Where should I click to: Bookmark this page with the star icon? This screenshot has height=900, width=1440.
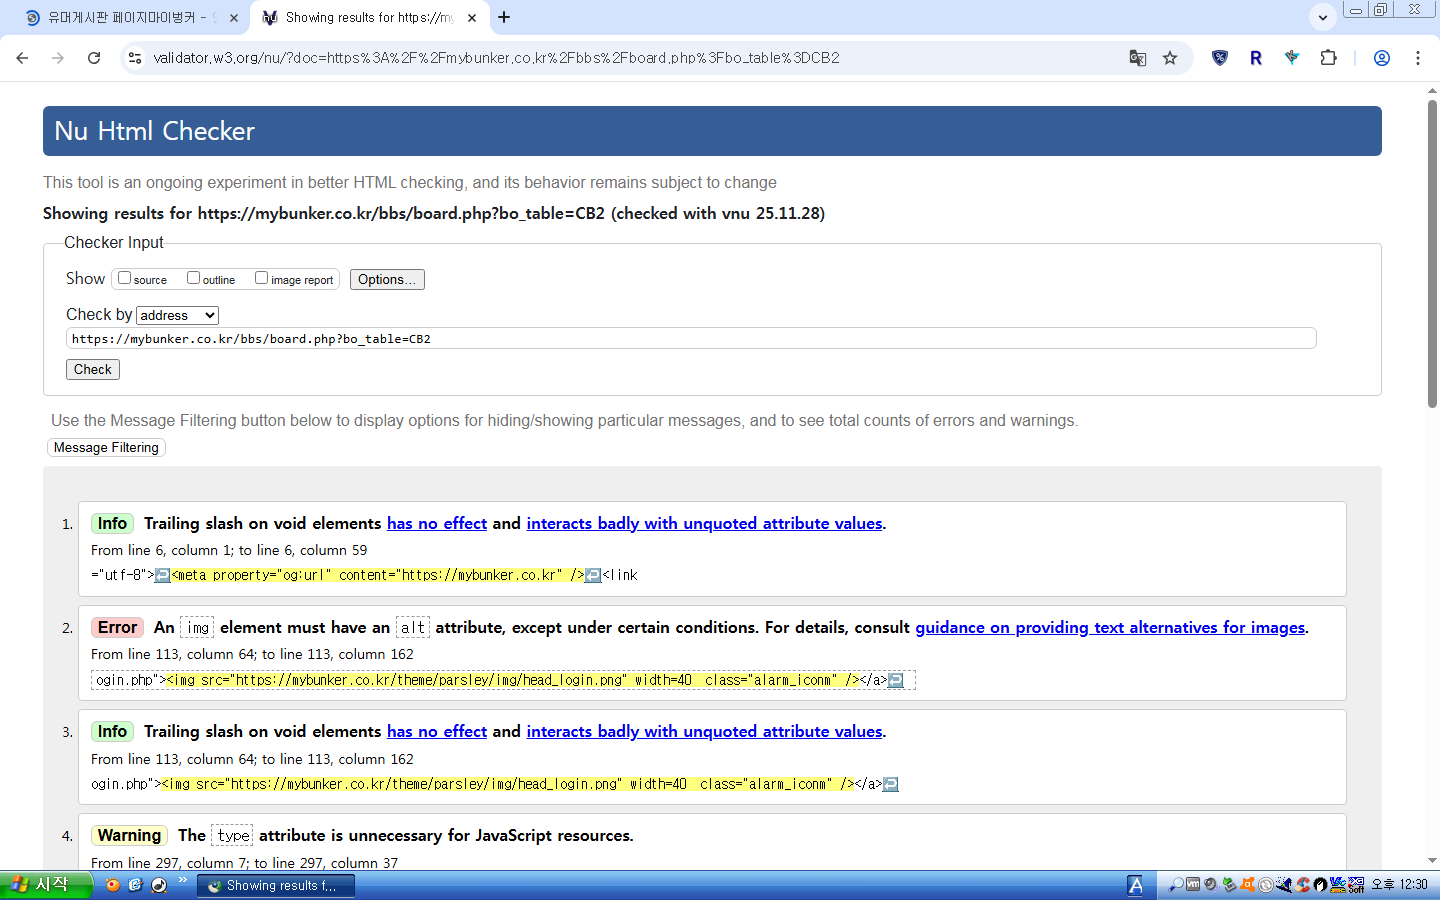[1170, 58]
